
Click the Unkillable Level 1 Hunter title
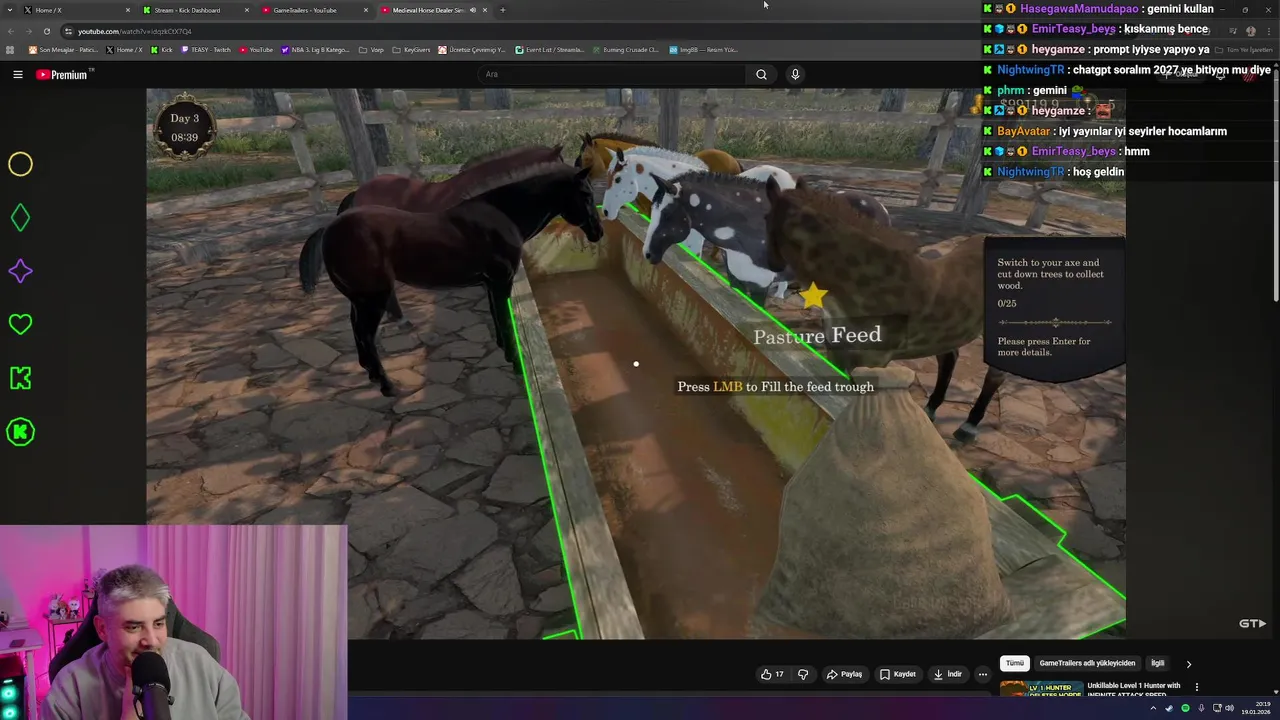[x=1134, y=689]
